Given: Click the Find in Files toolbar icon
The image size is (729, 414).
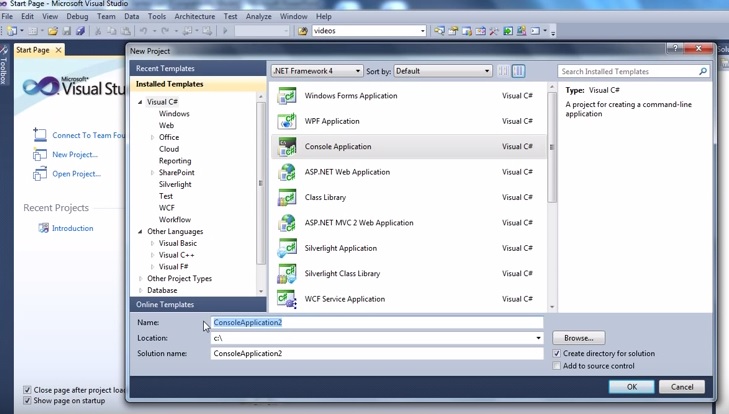Looking at the screenshot, I should (x=303, y=31).
